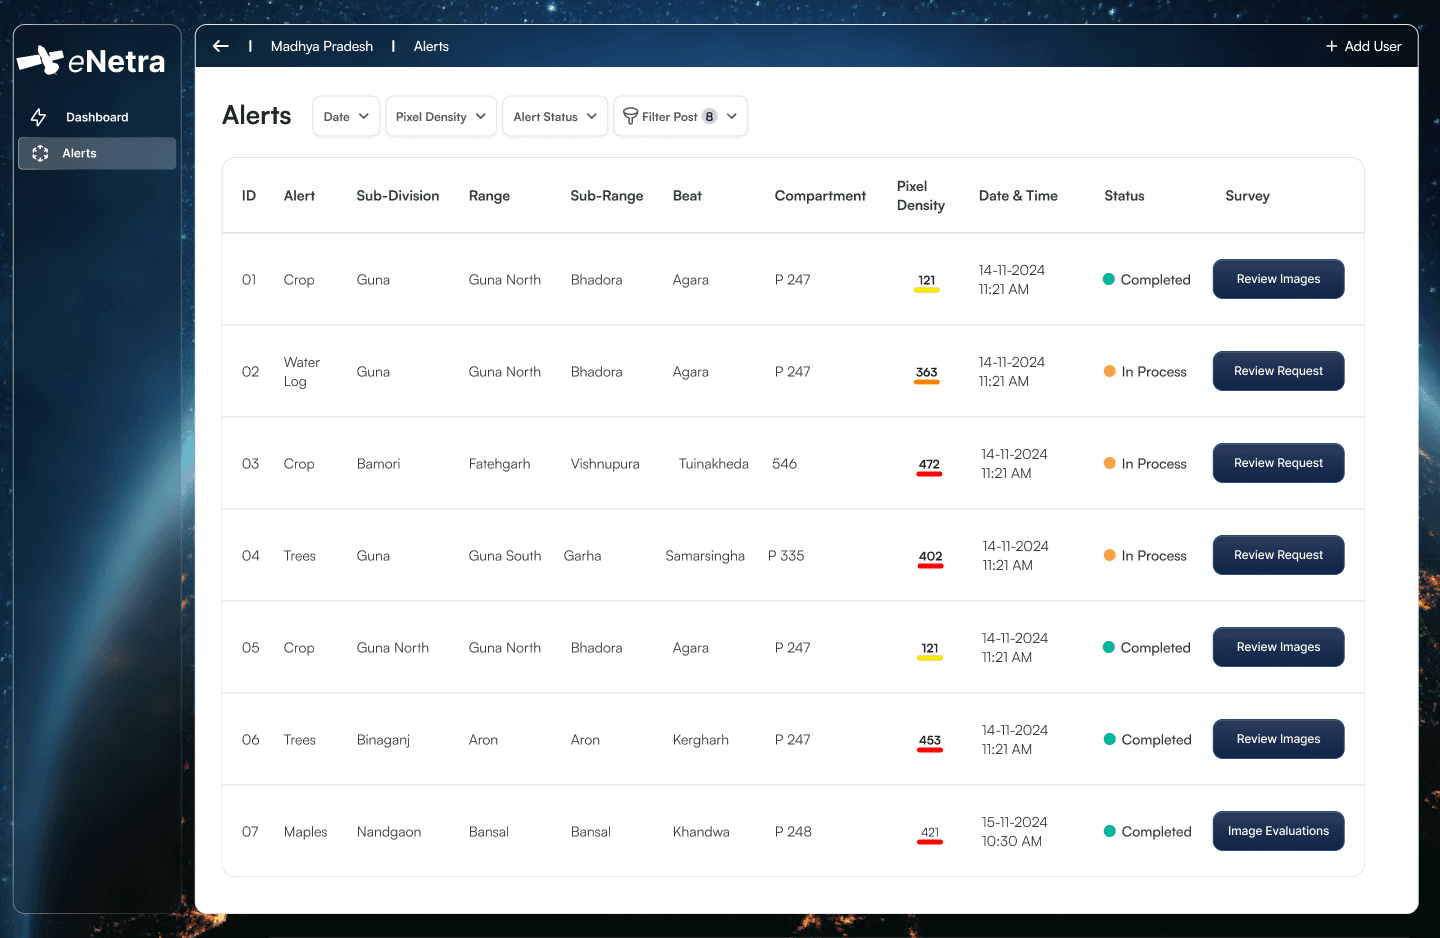1440x938 pixels.
Task: Go to Dashboard in the sidebar
Action: pyautogui.click(x=97, y=117)
